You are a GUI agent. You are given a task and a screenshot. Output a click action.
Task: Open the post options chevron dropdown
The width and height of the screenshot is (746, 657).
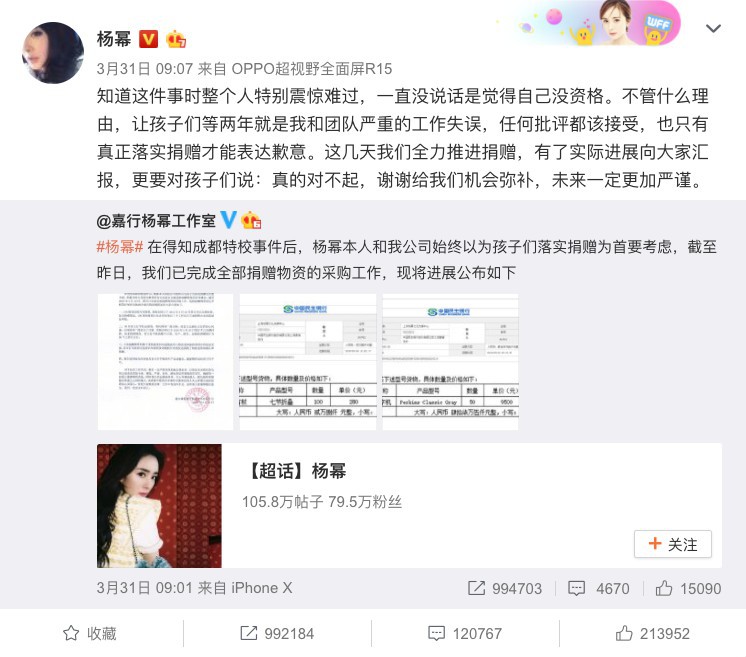(713, 29)
